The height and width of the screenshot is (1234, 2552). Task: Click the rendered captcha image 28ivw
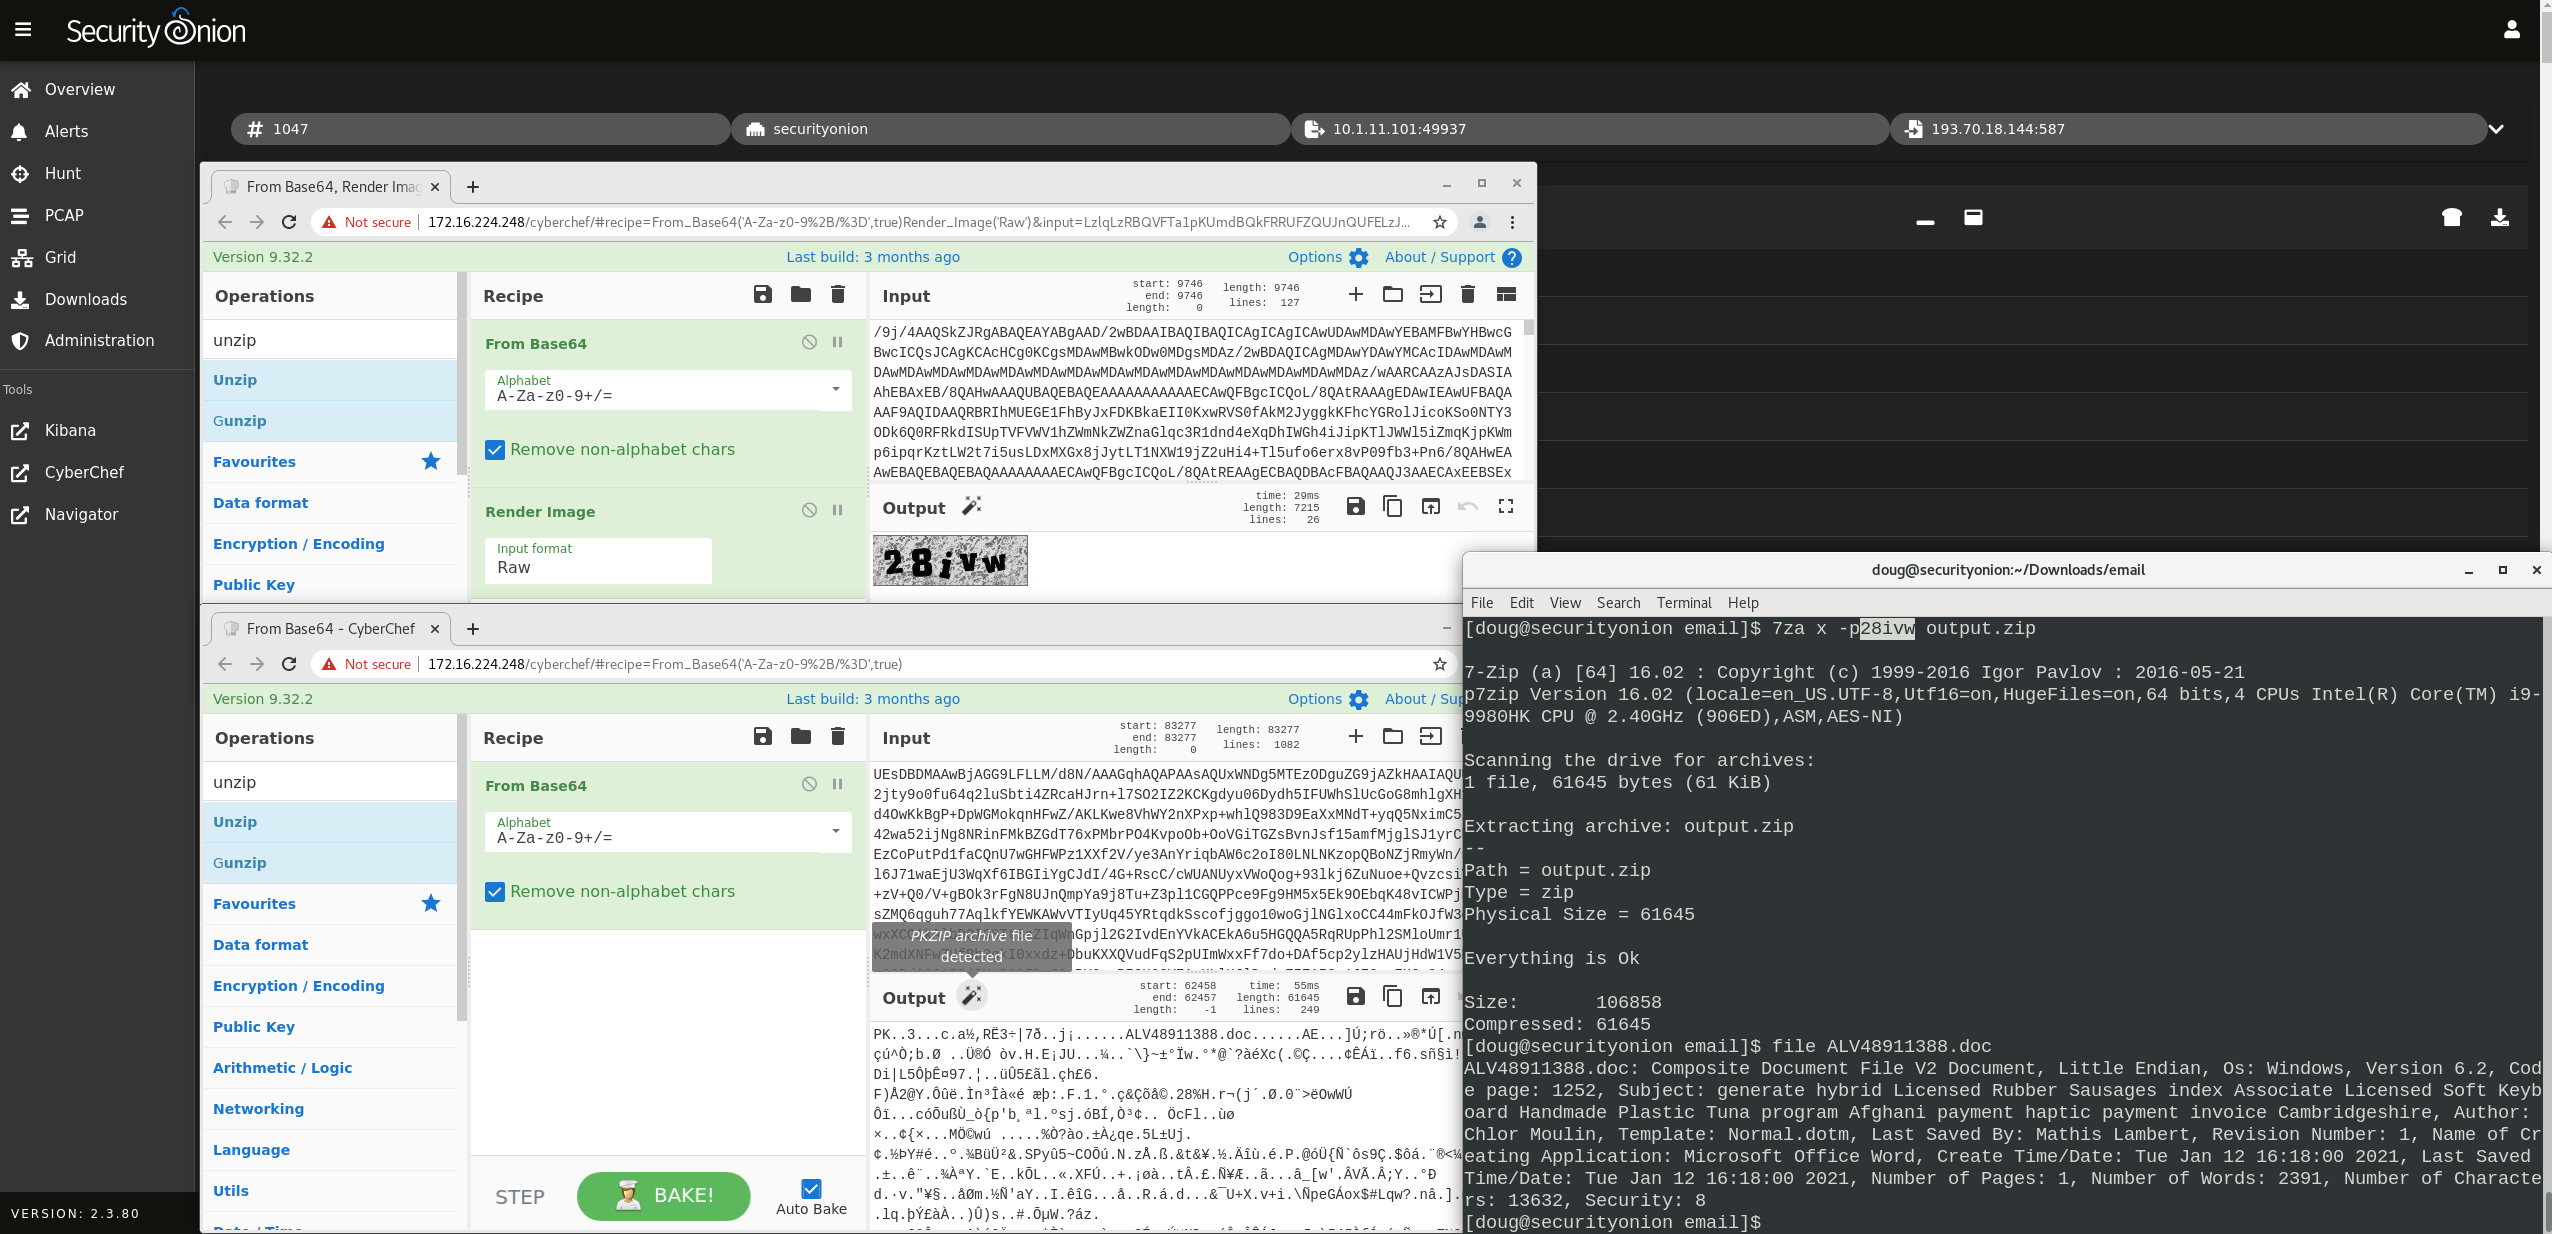coord(950,560)
